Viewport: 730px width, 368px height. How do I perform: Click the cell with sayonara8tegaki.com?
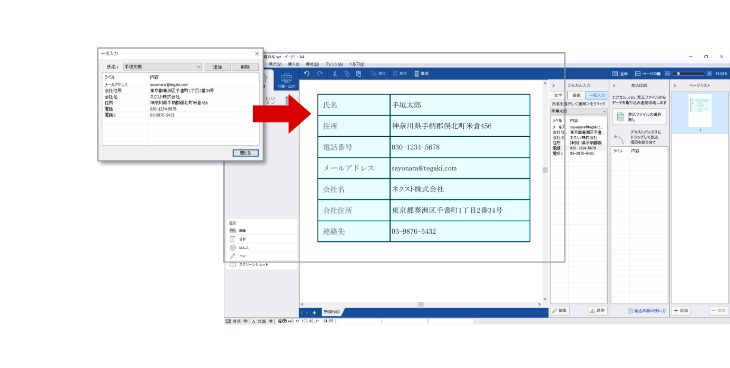(460, 168)
